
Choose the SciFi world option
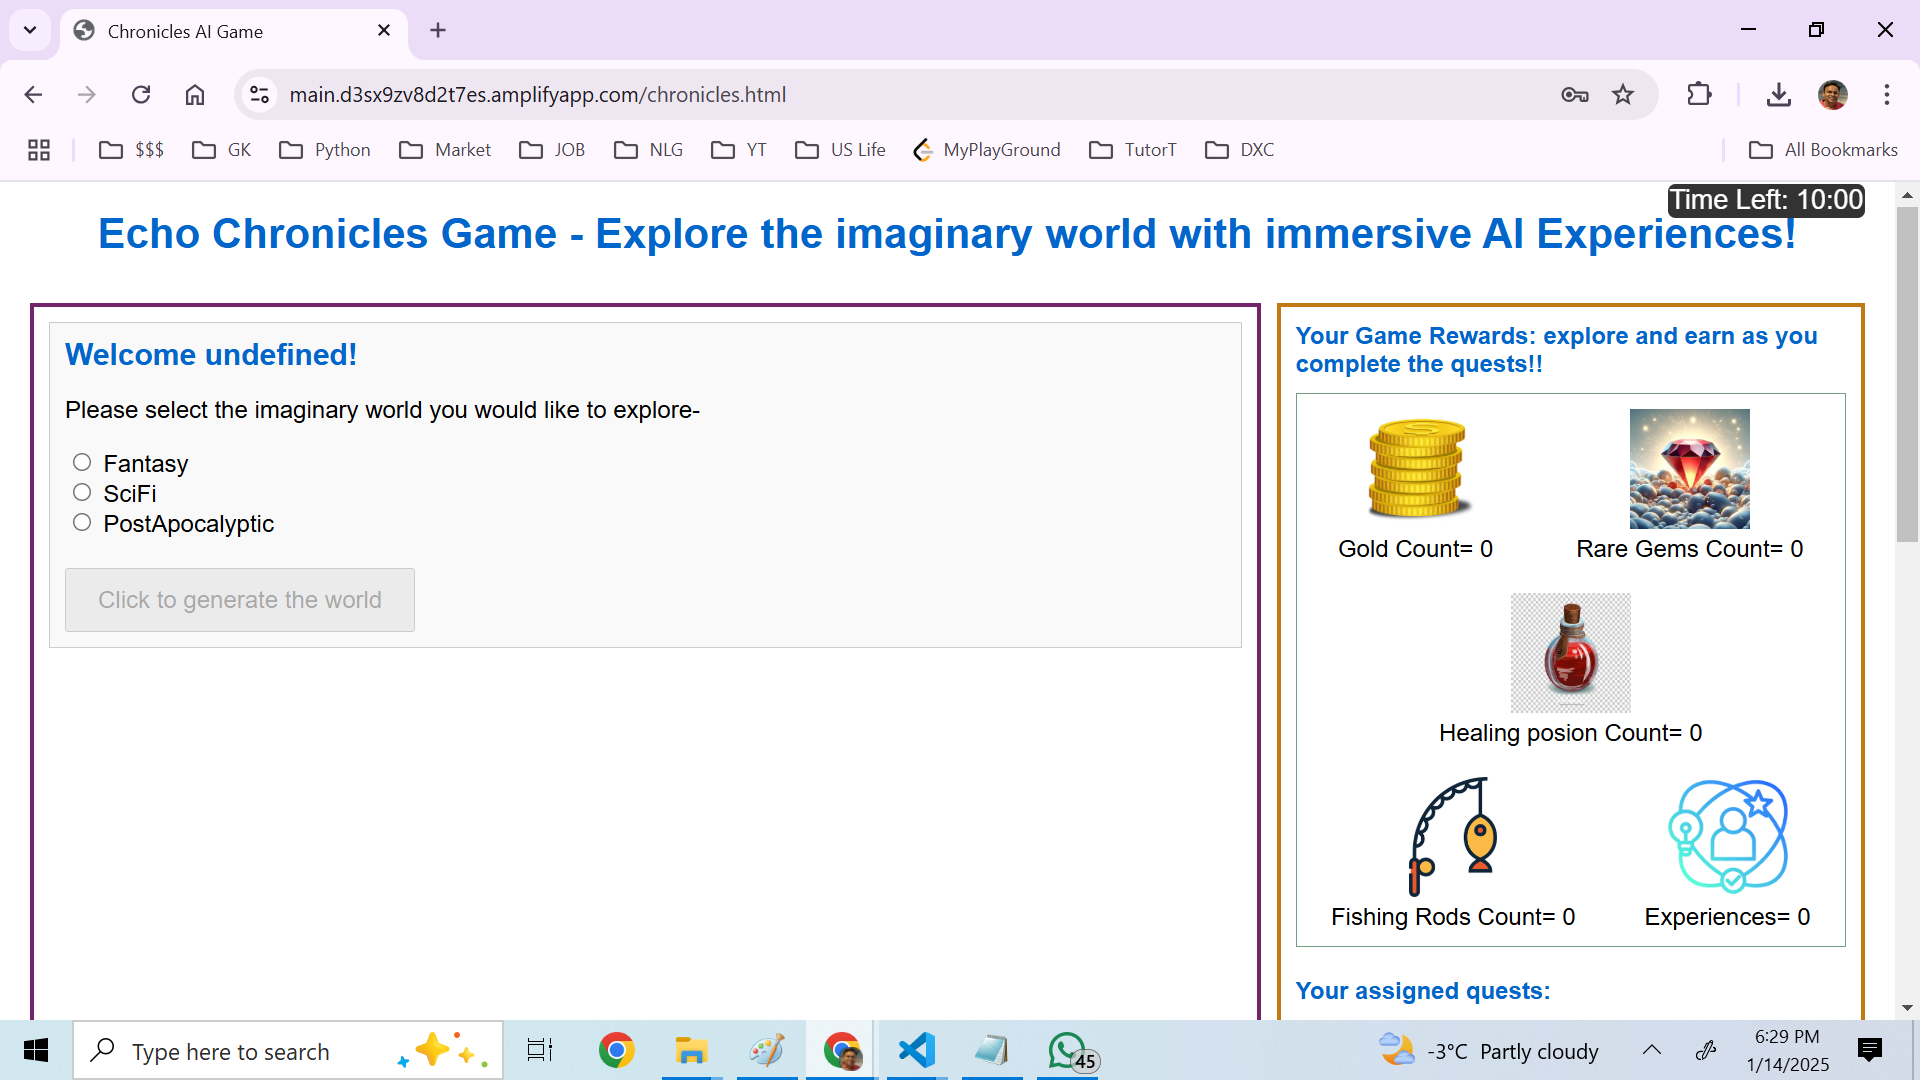82,492
